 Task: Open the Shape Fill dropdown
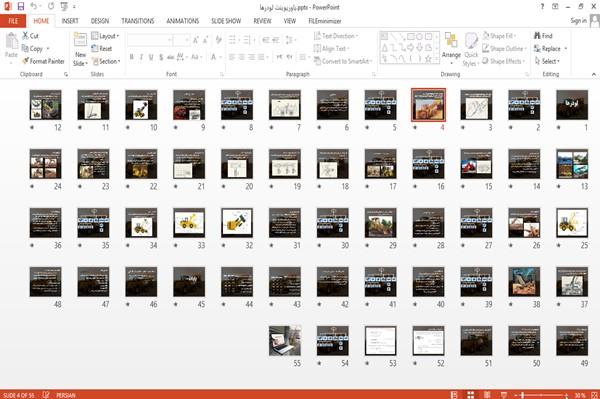coord(499,36)
